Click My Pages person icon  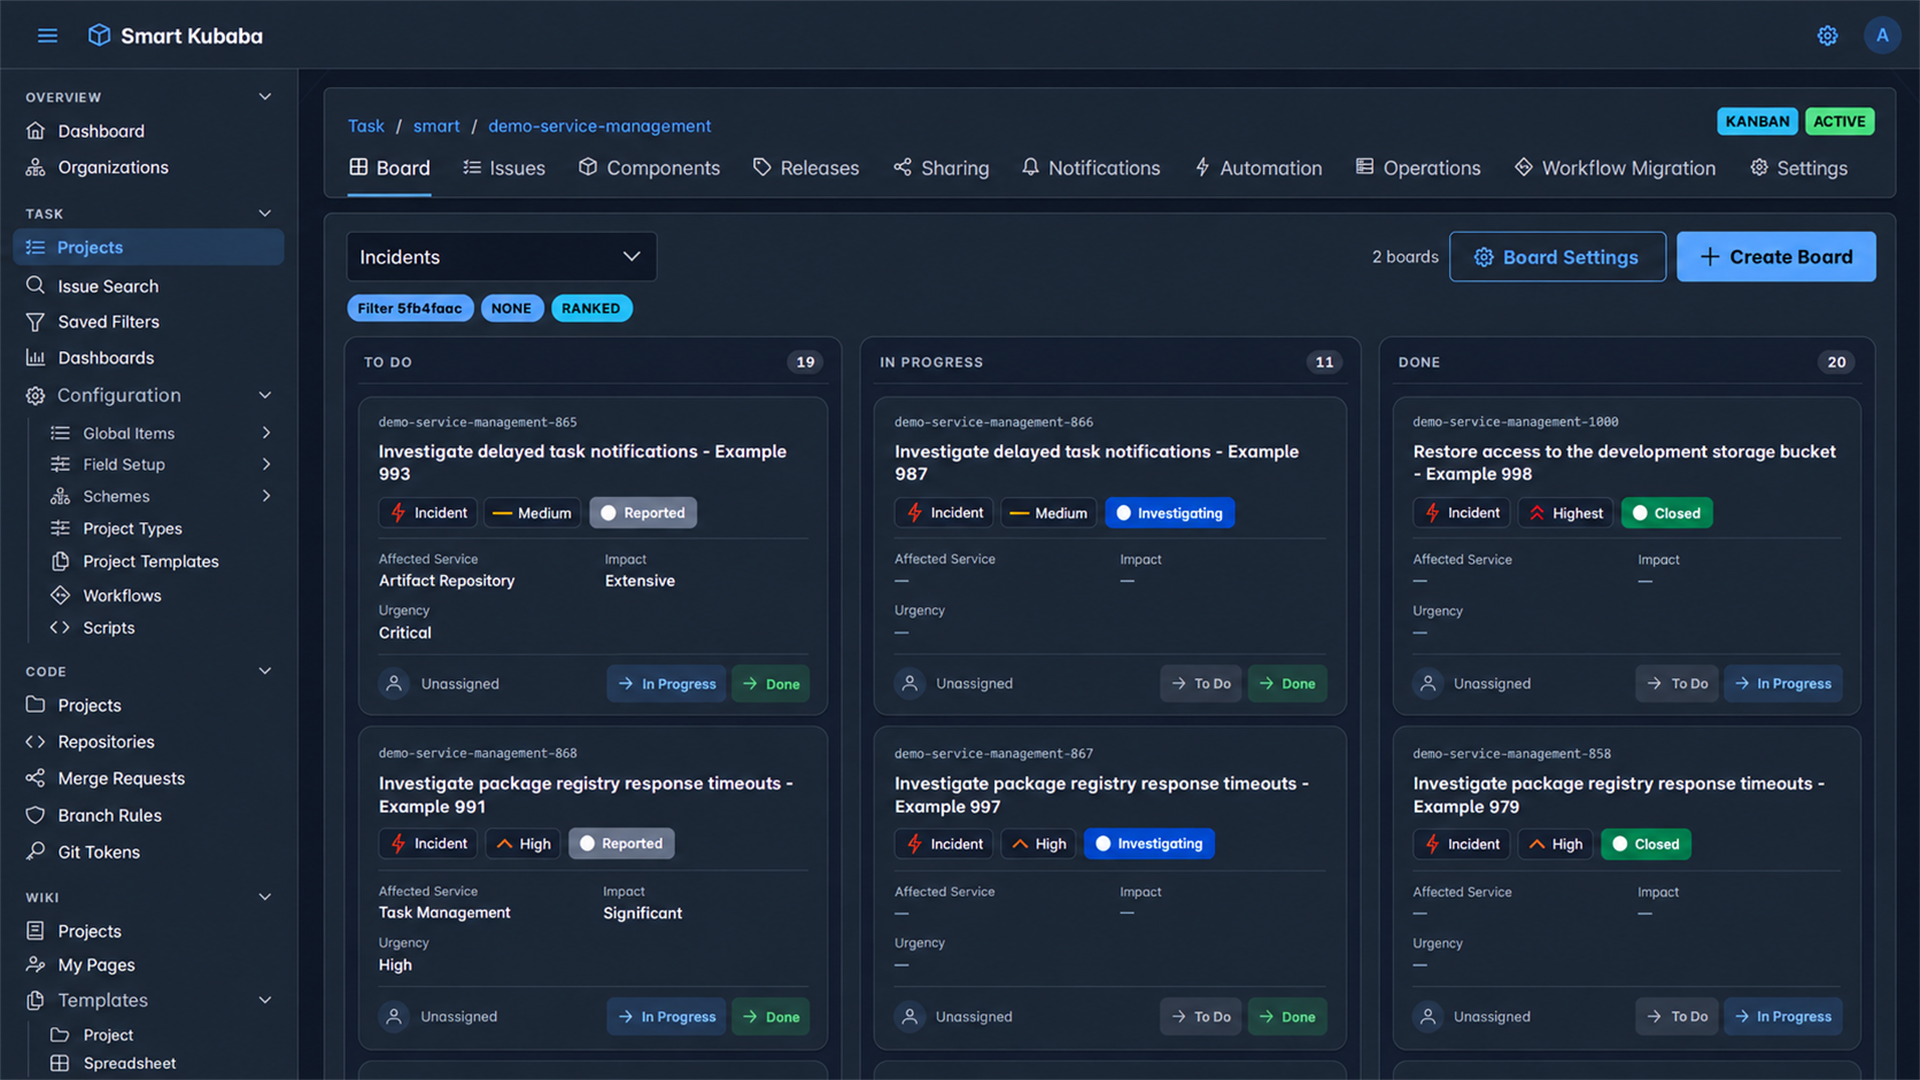pos(36,965)
